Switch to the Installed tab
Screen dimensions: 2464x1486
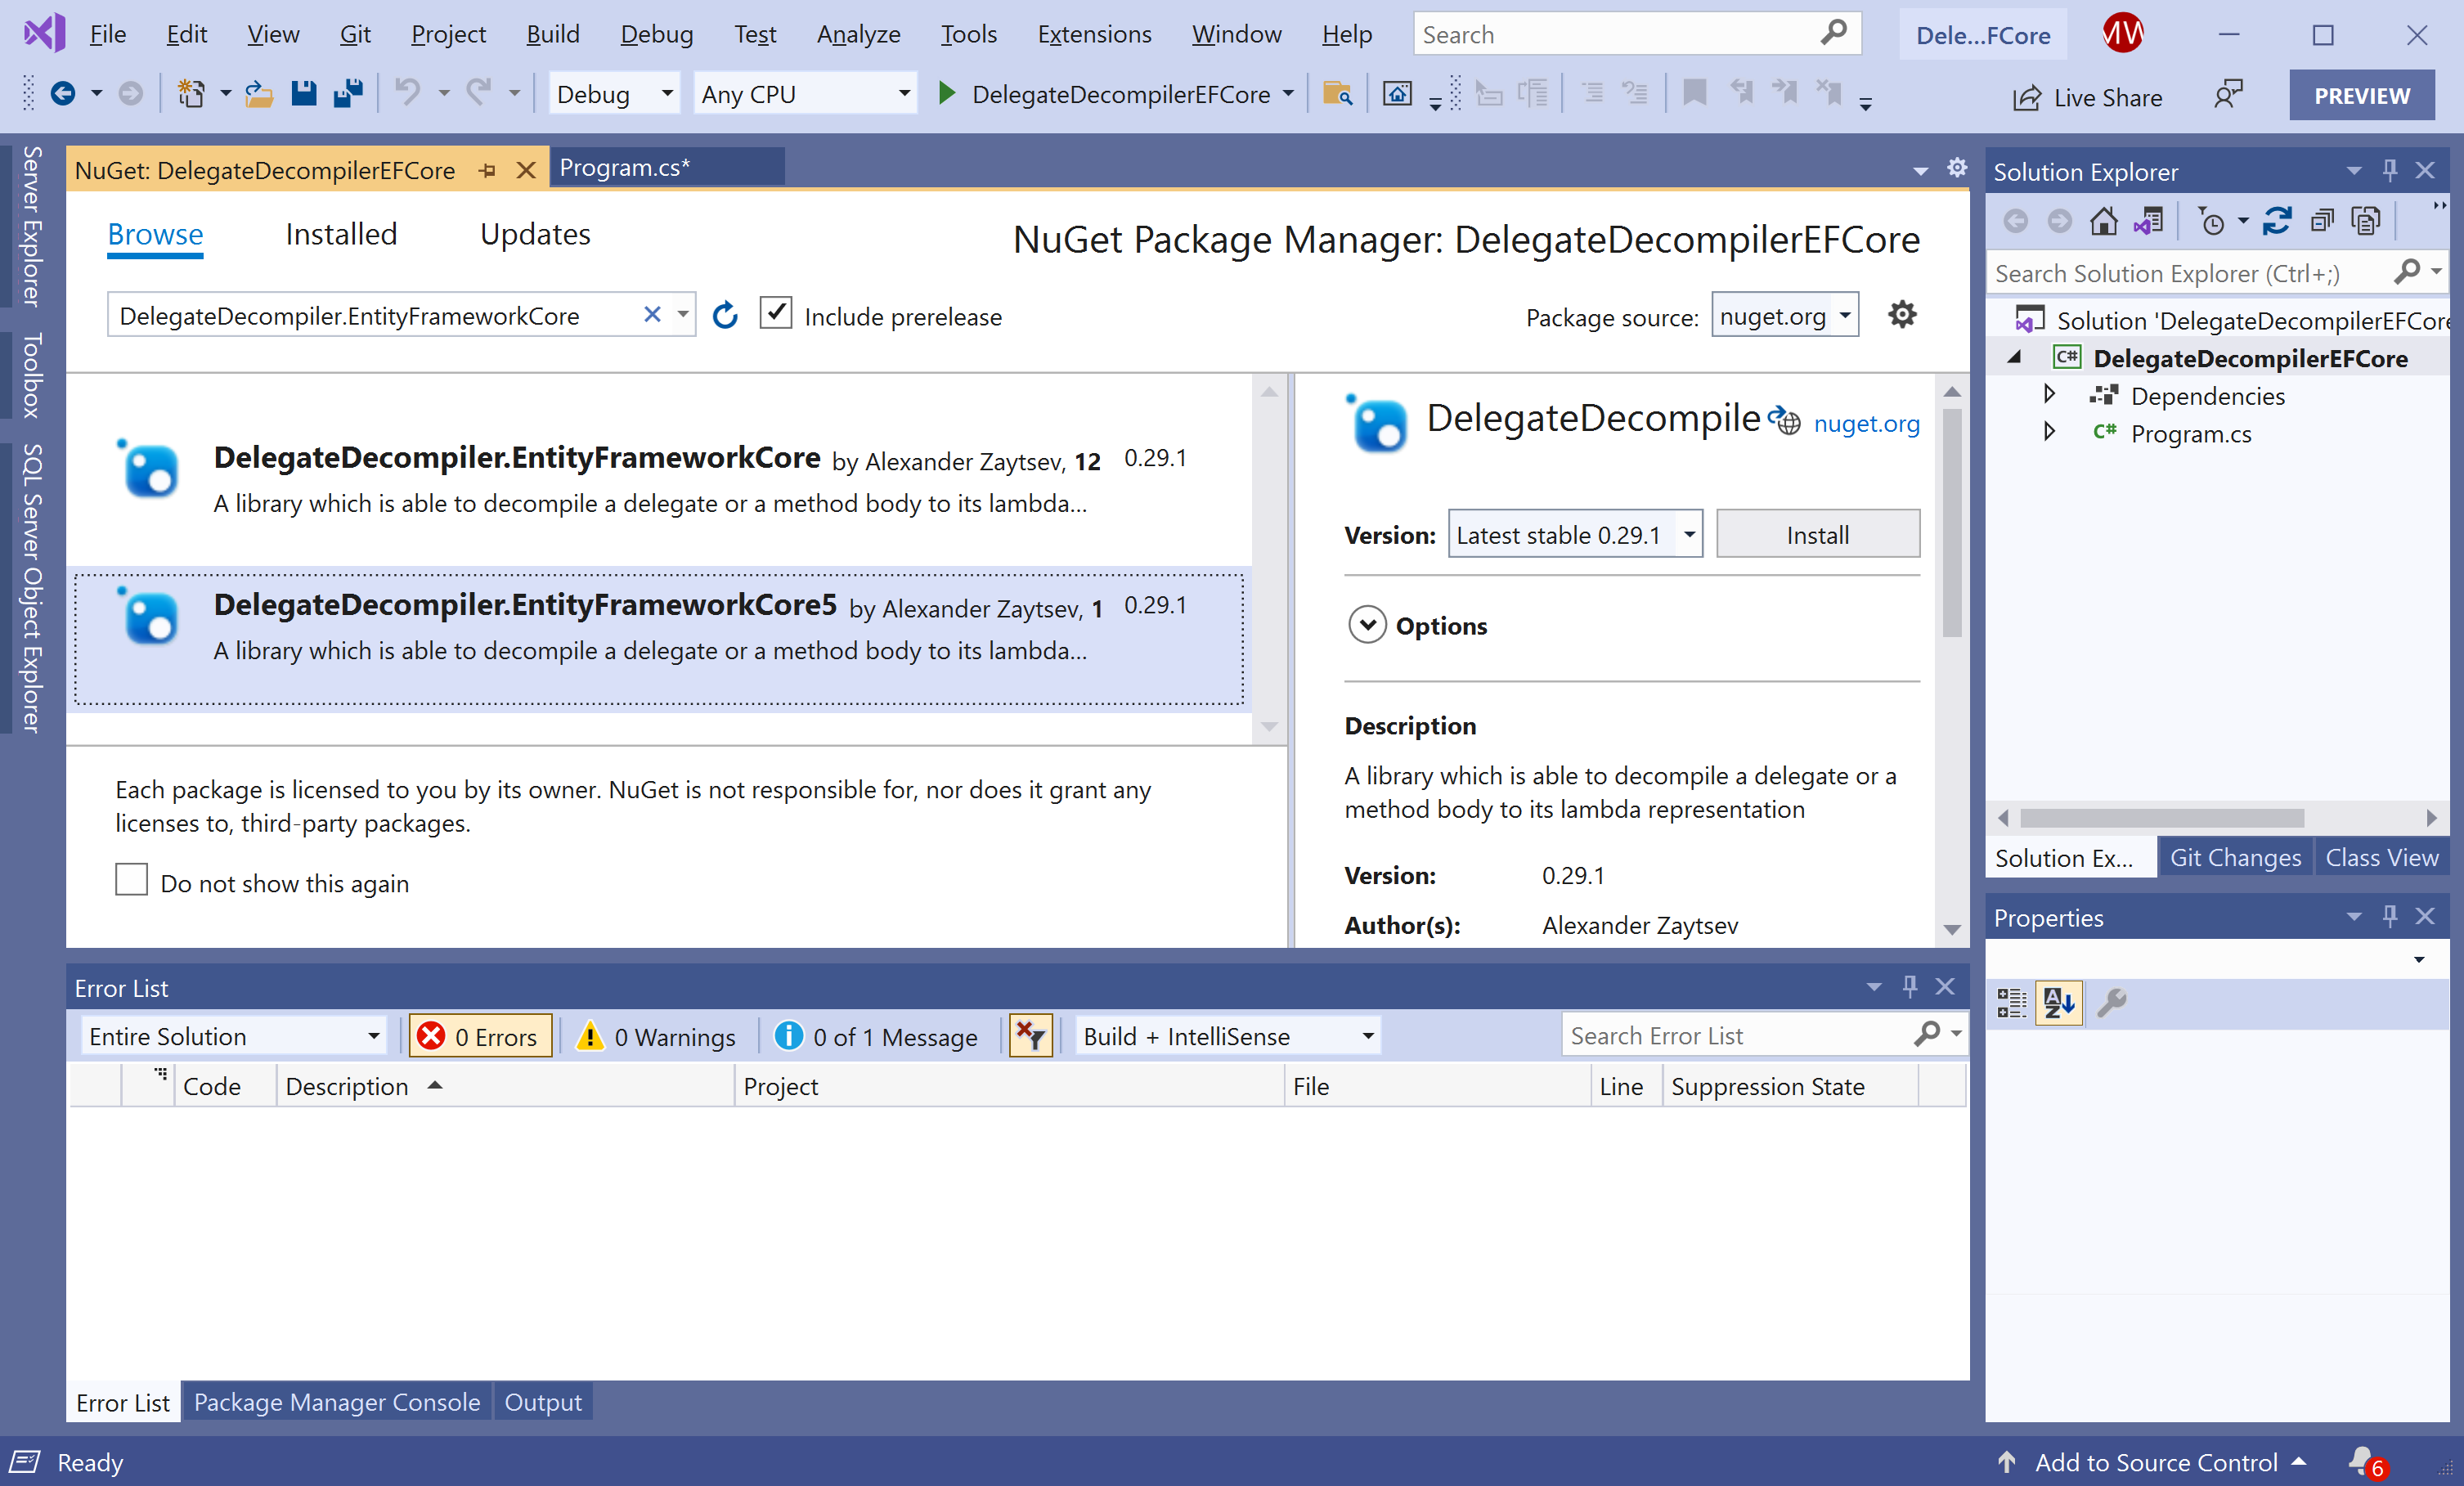tap(341, 234)
